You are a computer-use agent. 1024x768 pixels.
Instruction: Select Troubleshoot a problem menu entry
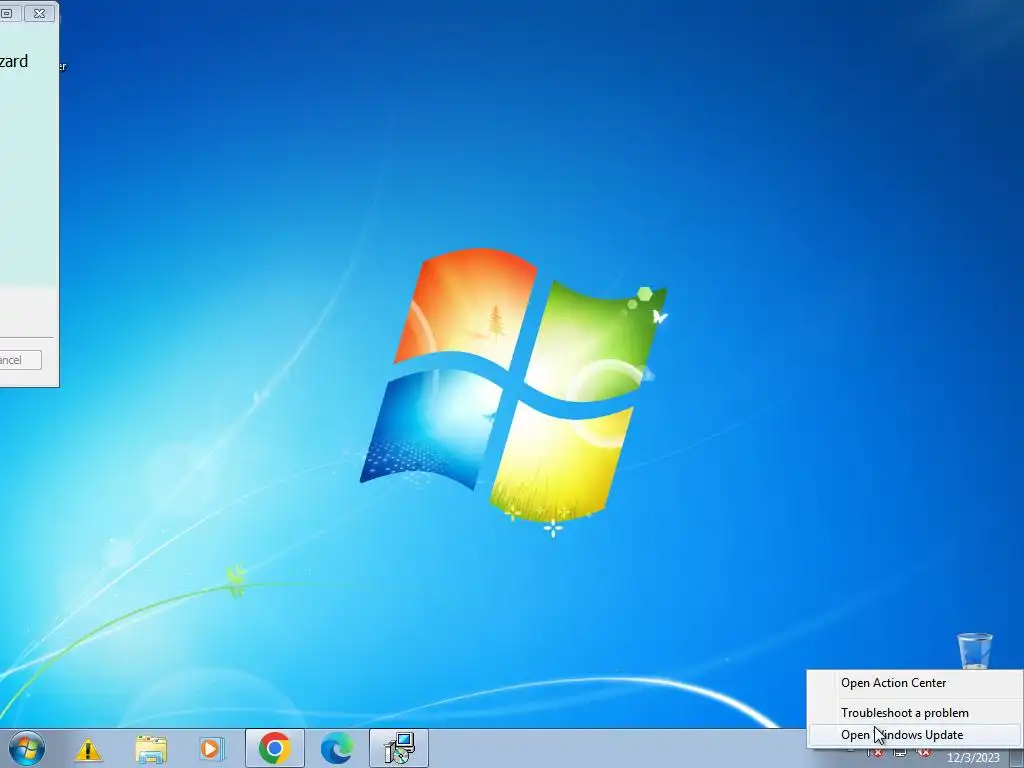point(914,712)
